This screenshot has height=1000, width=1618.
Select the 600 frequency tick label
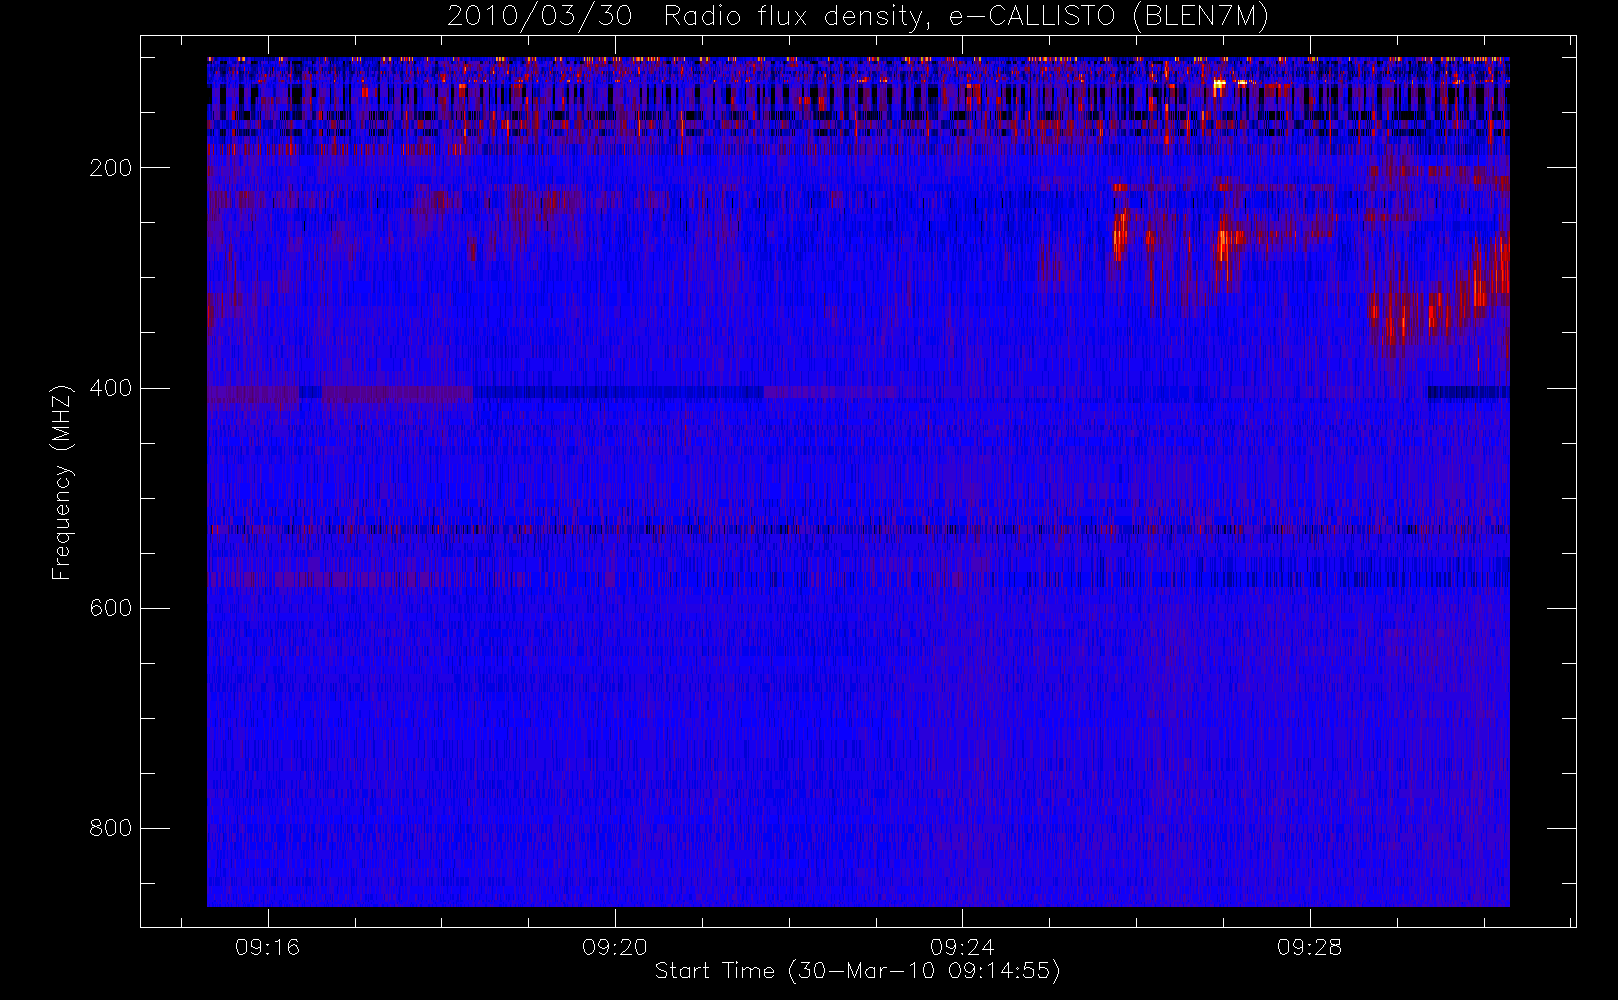coord(110,608)
